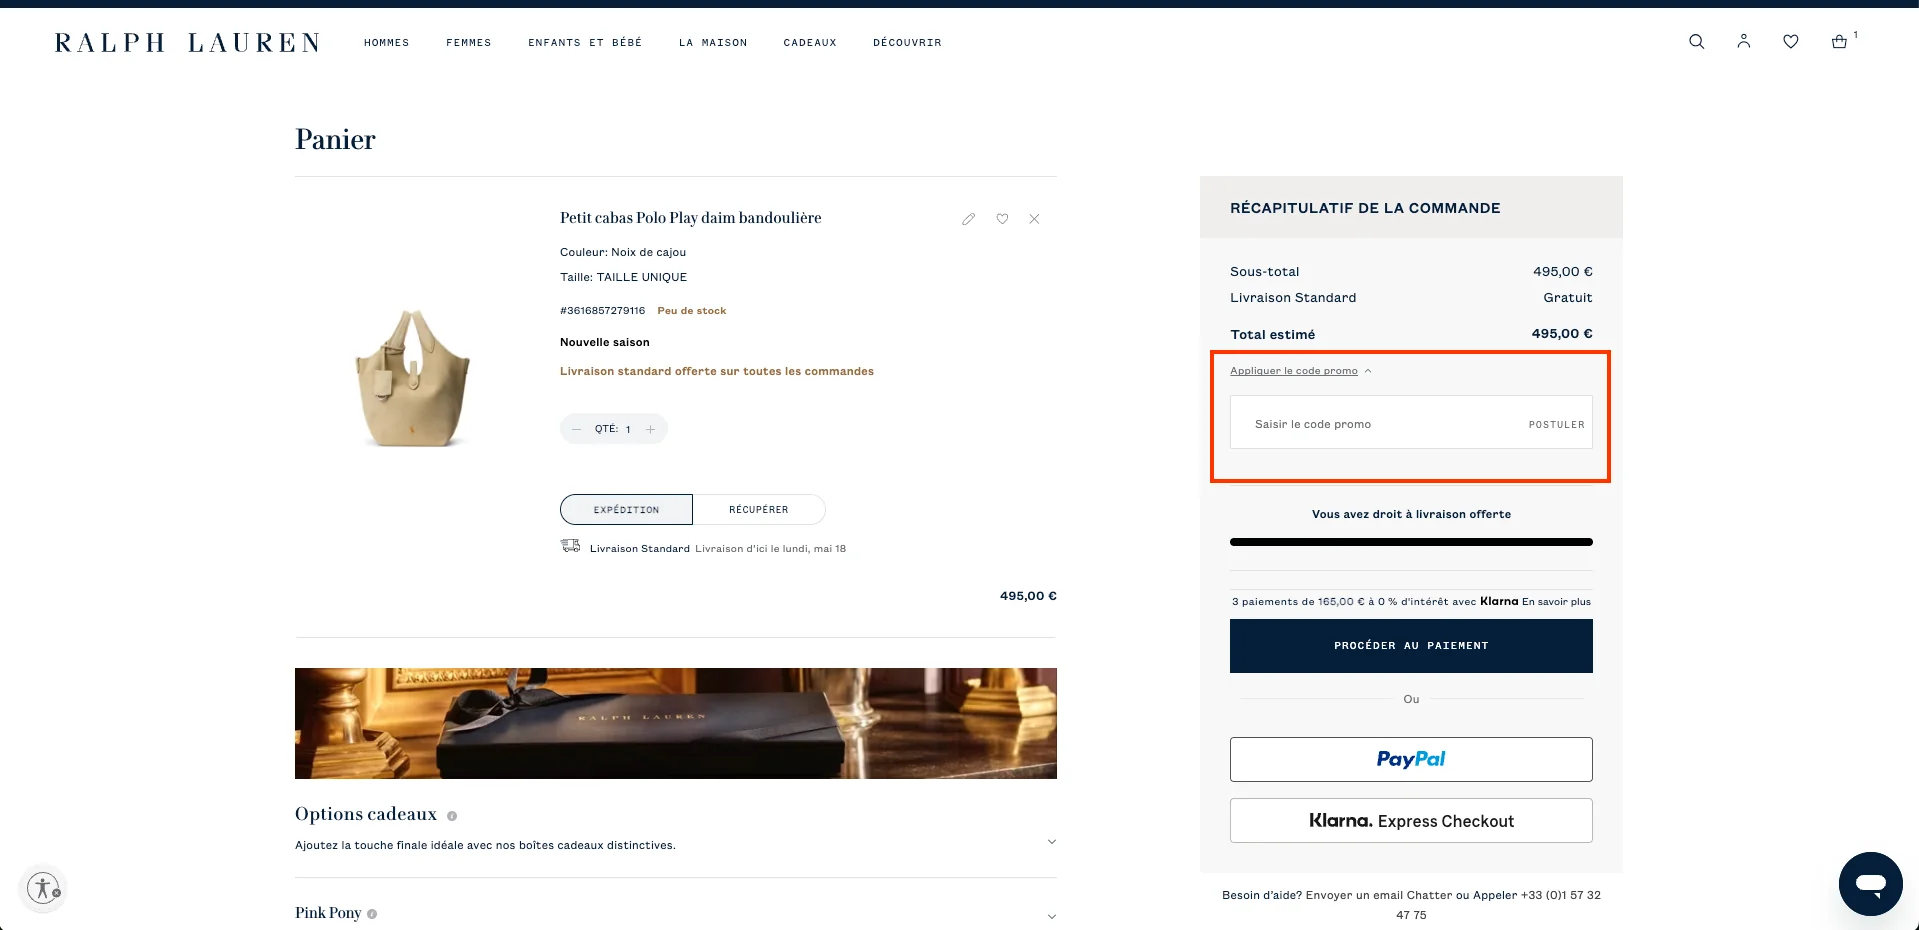Open the shopping bag icon
This screenshot has width=1919, height=930.
coord(1839,42)
